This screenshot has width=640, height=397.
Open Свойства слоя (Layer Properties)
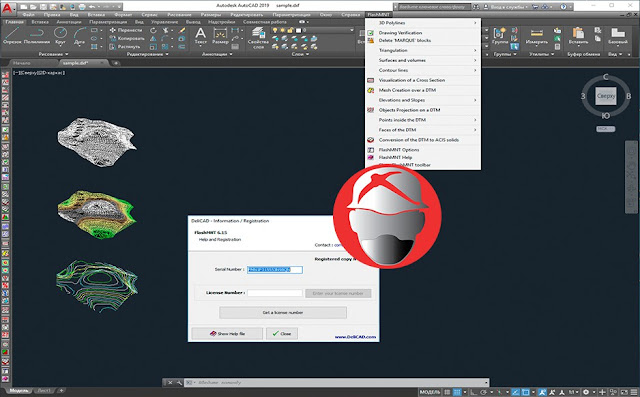point(258,38)
